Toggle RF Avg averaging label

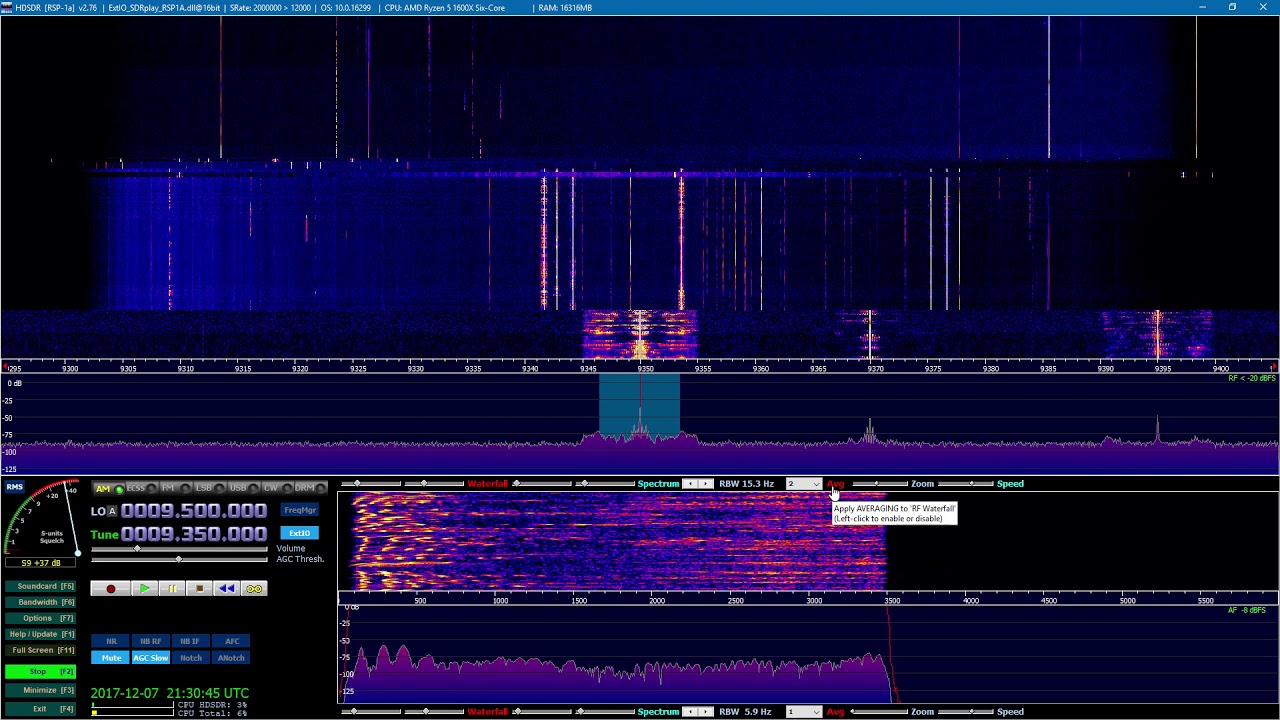[835, 484]
